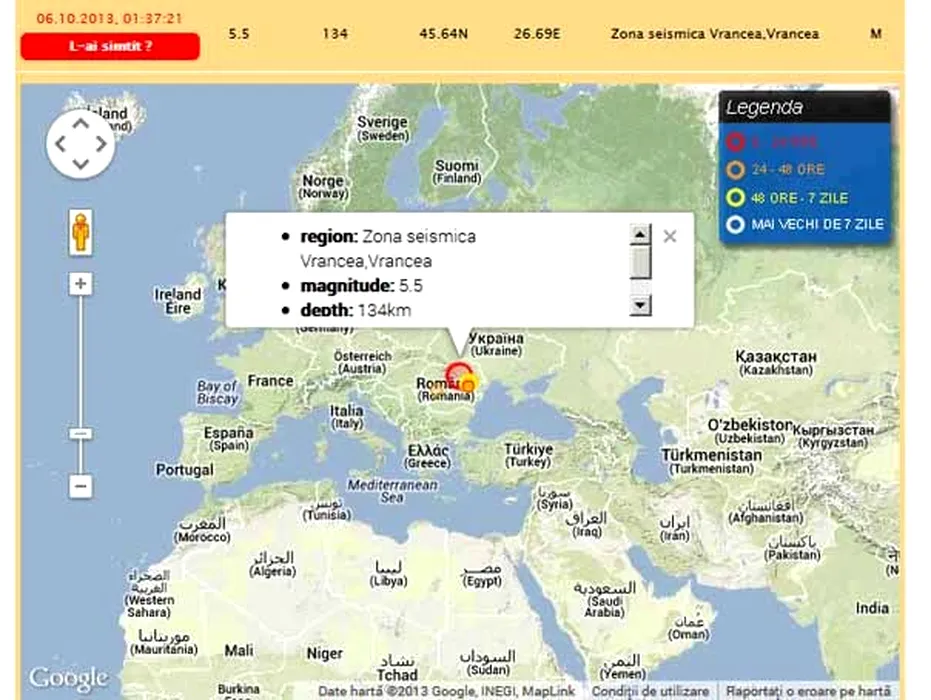Viewport: 931px width, 700px height.
Task: Click the popup scroll down arrow
Action: click(x=640, y=306)
